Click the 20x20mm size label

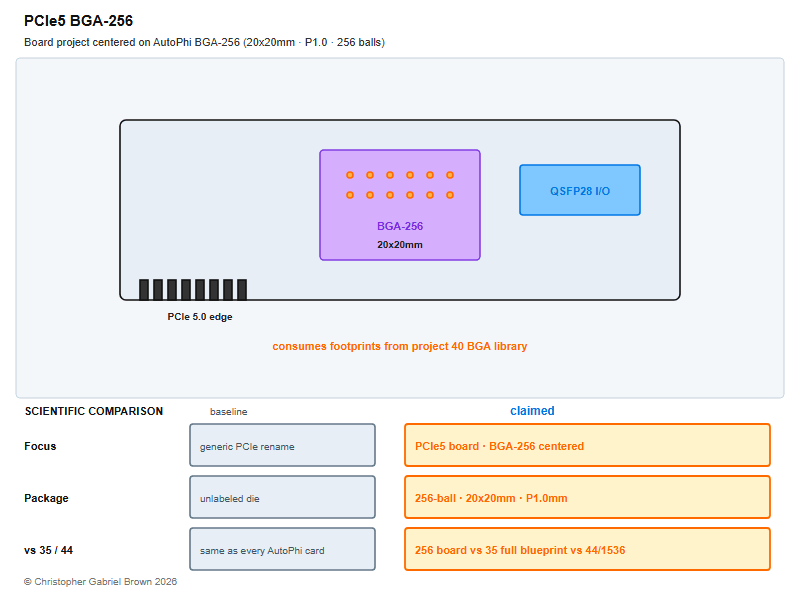click(x=400, y=245)
